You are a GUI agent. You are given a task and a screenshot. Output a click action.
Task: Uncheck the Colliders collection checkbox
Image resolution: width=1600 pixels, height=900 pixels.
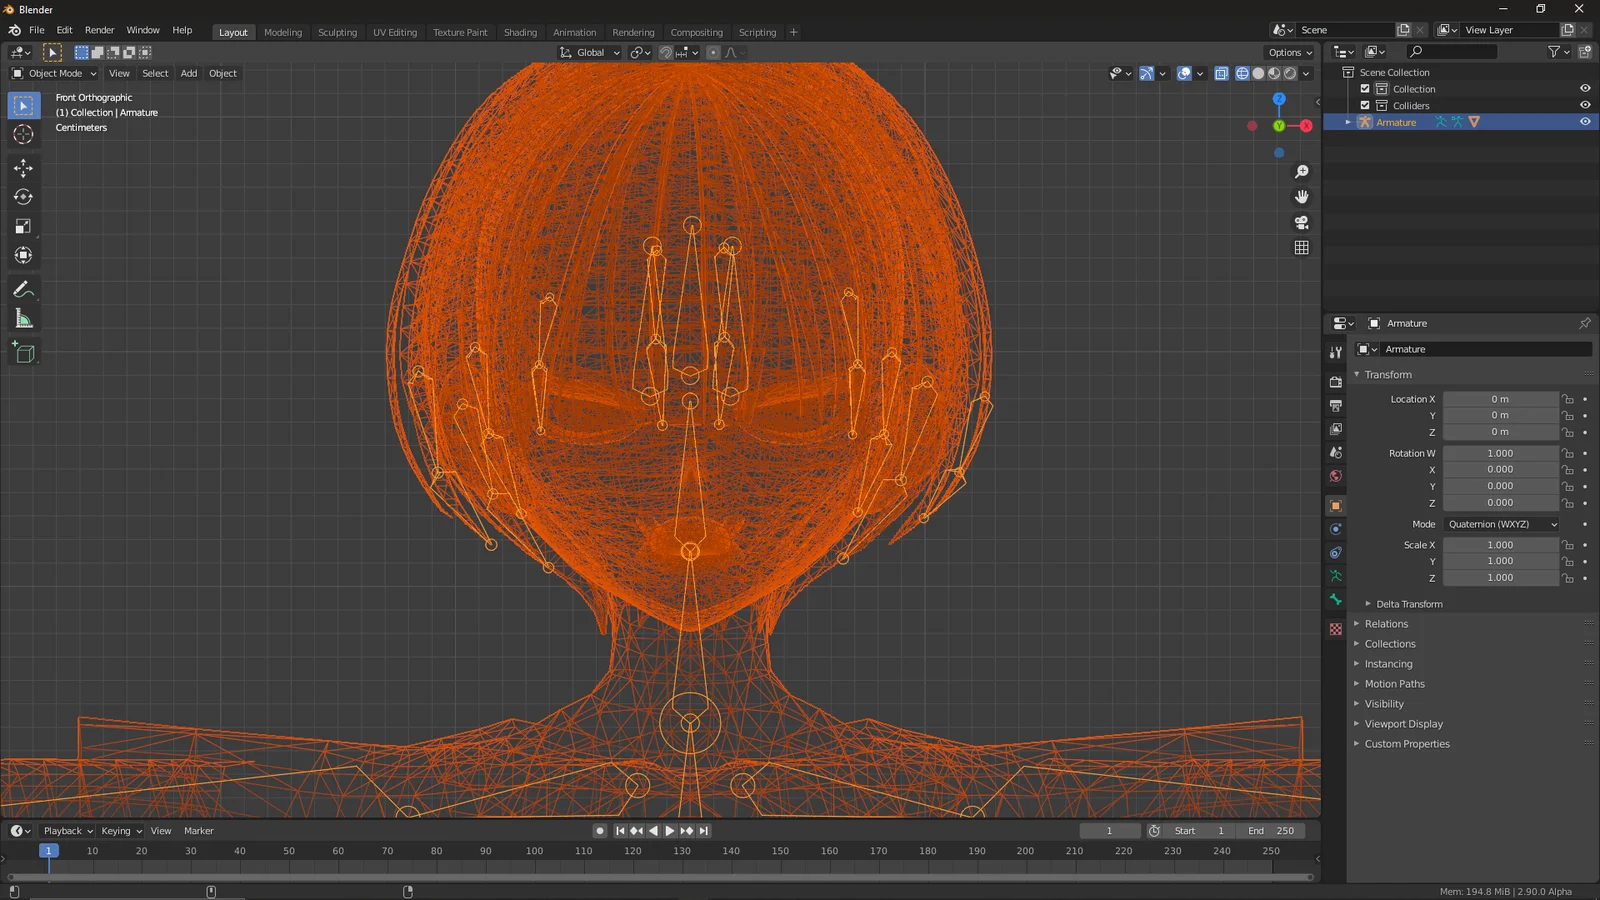pos(1365,106)
